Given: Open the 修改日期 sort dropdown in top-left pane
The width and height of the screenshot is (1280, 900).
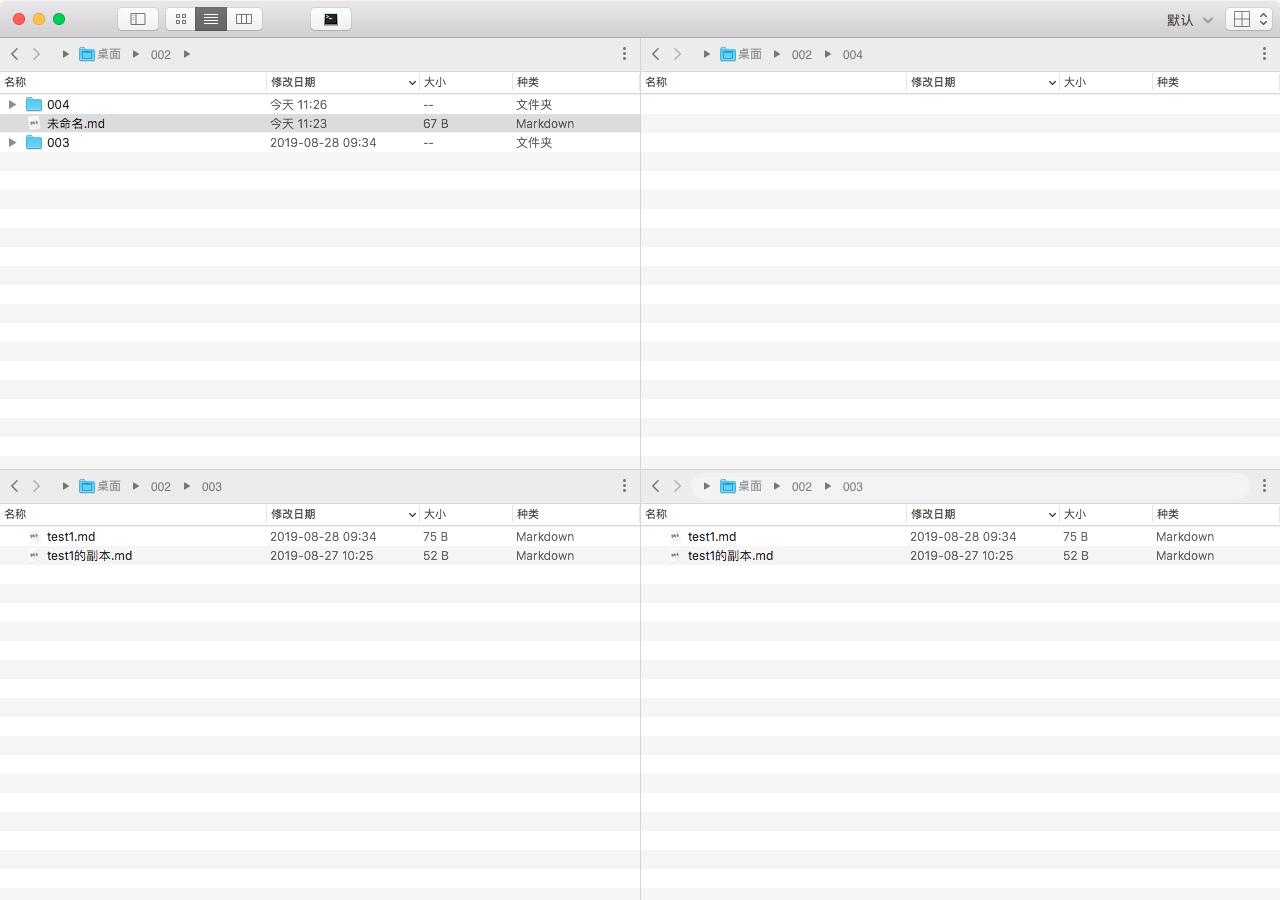Looking at the screenshot, I should tap(412, 82).
